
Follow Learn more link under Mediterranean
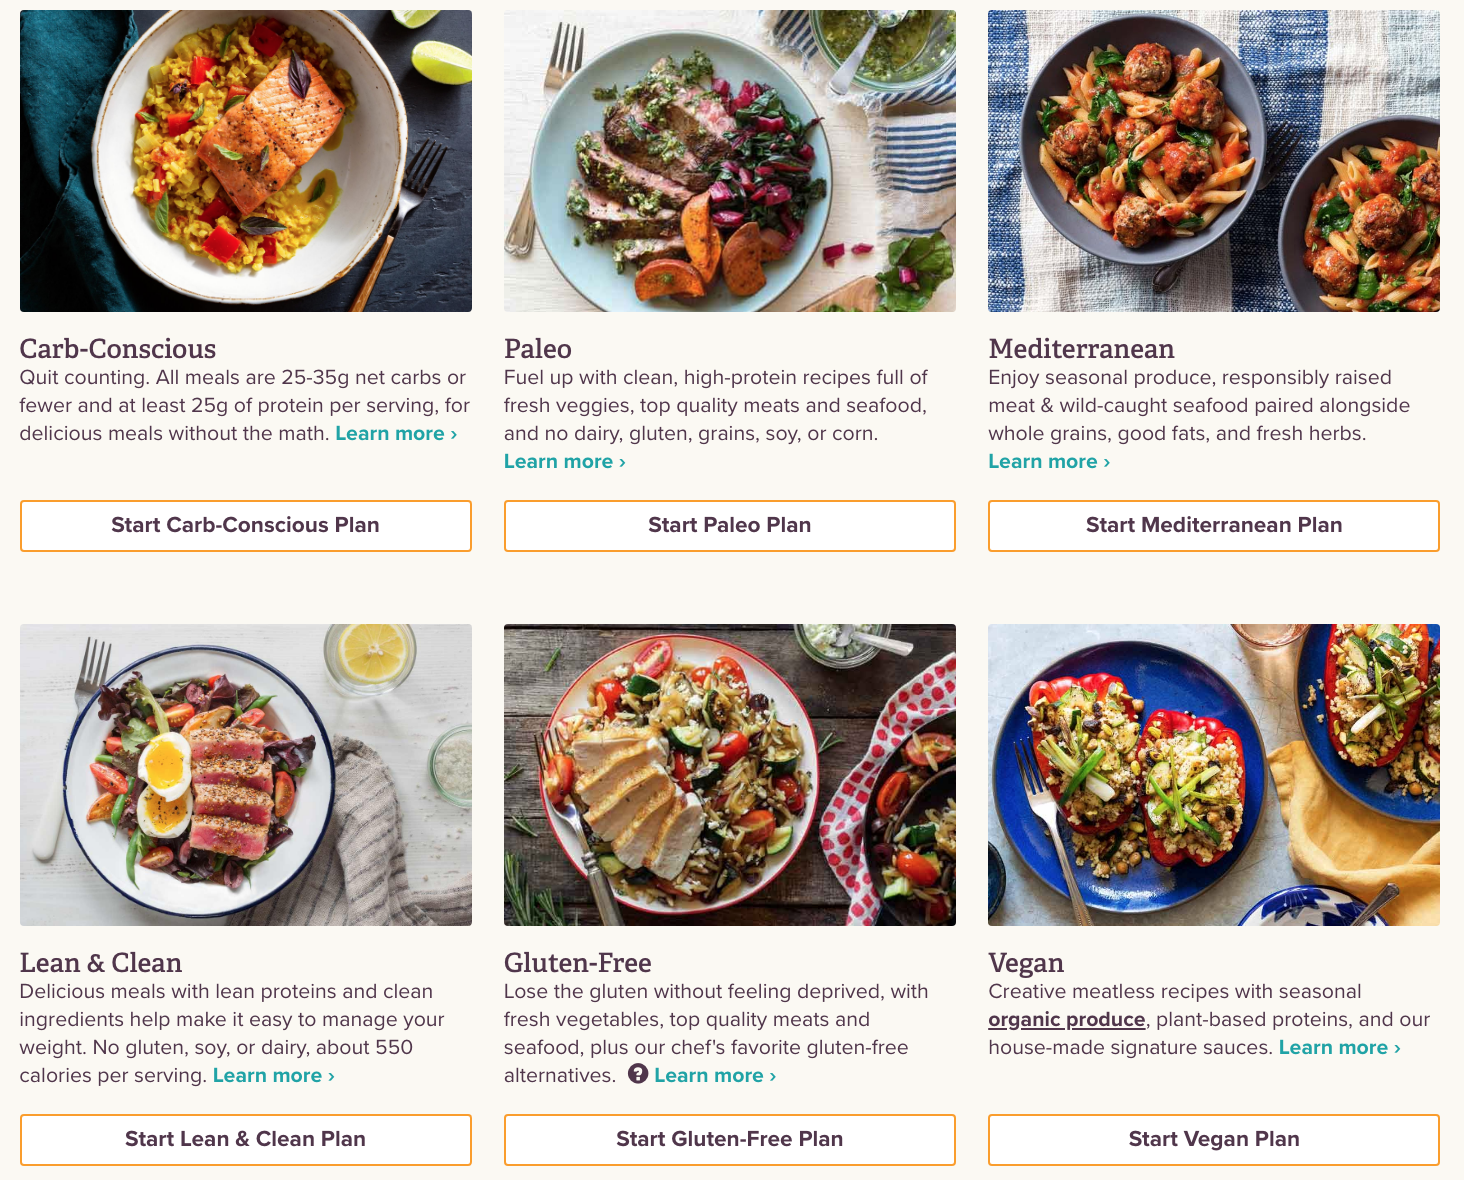coord(1049,462)
